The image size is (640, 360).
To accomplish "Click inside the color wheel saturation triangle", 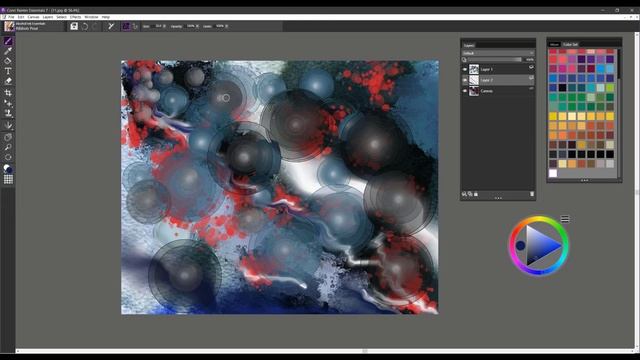I will pos(541,246).
